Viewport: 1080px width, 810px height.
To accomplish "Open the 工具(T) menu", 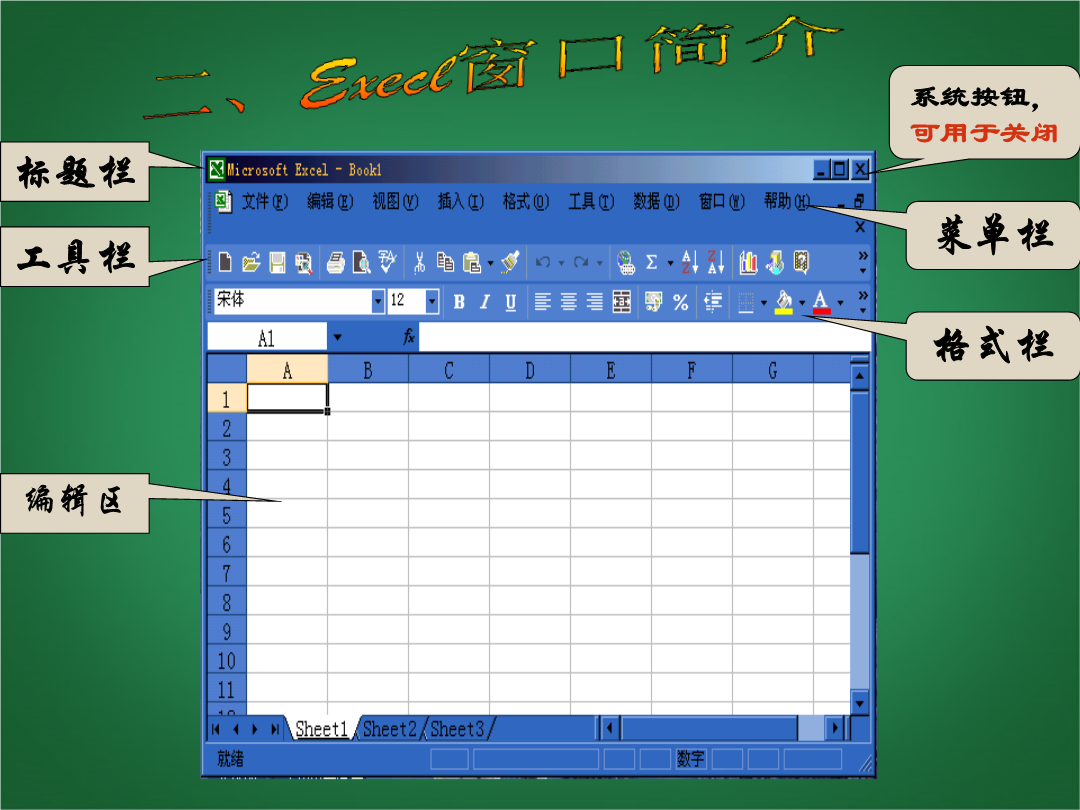I will 591,201.
